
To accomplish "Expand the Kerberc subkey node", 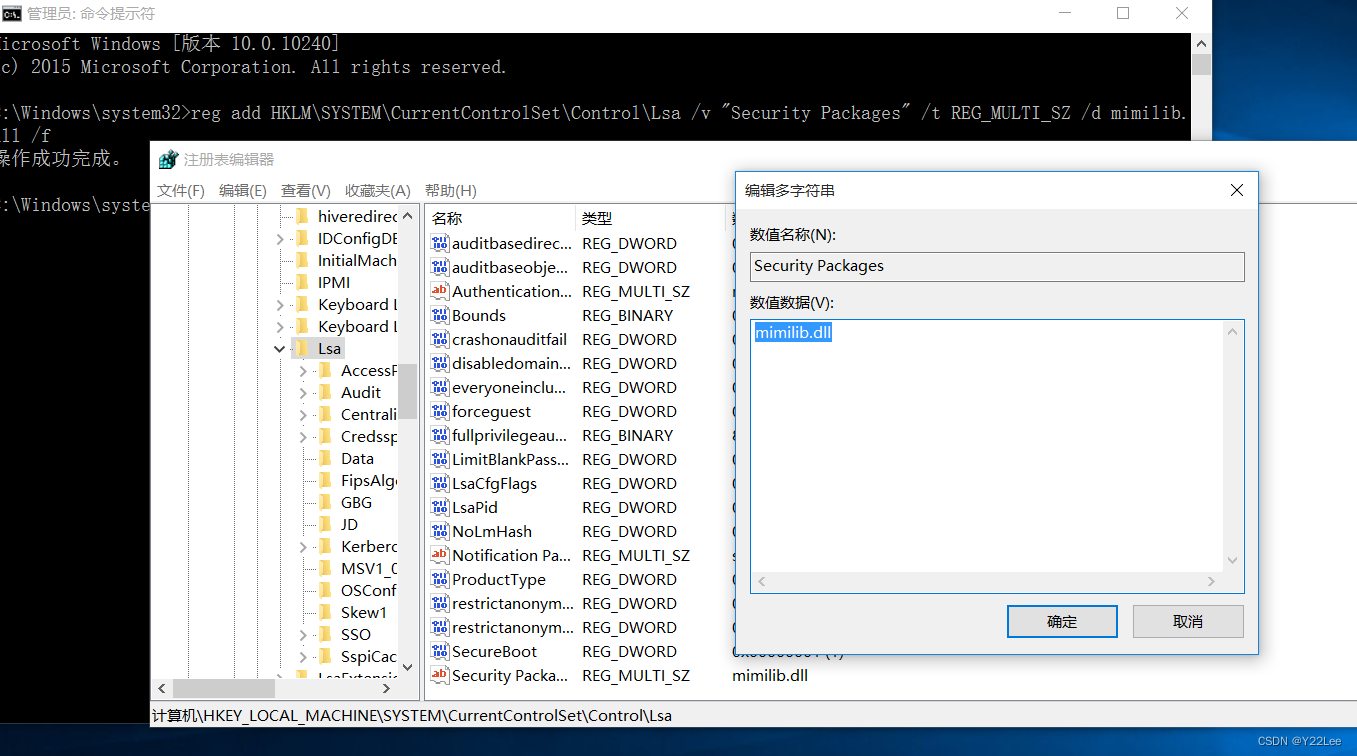I will pyautogui.click(x=303, y=546).
